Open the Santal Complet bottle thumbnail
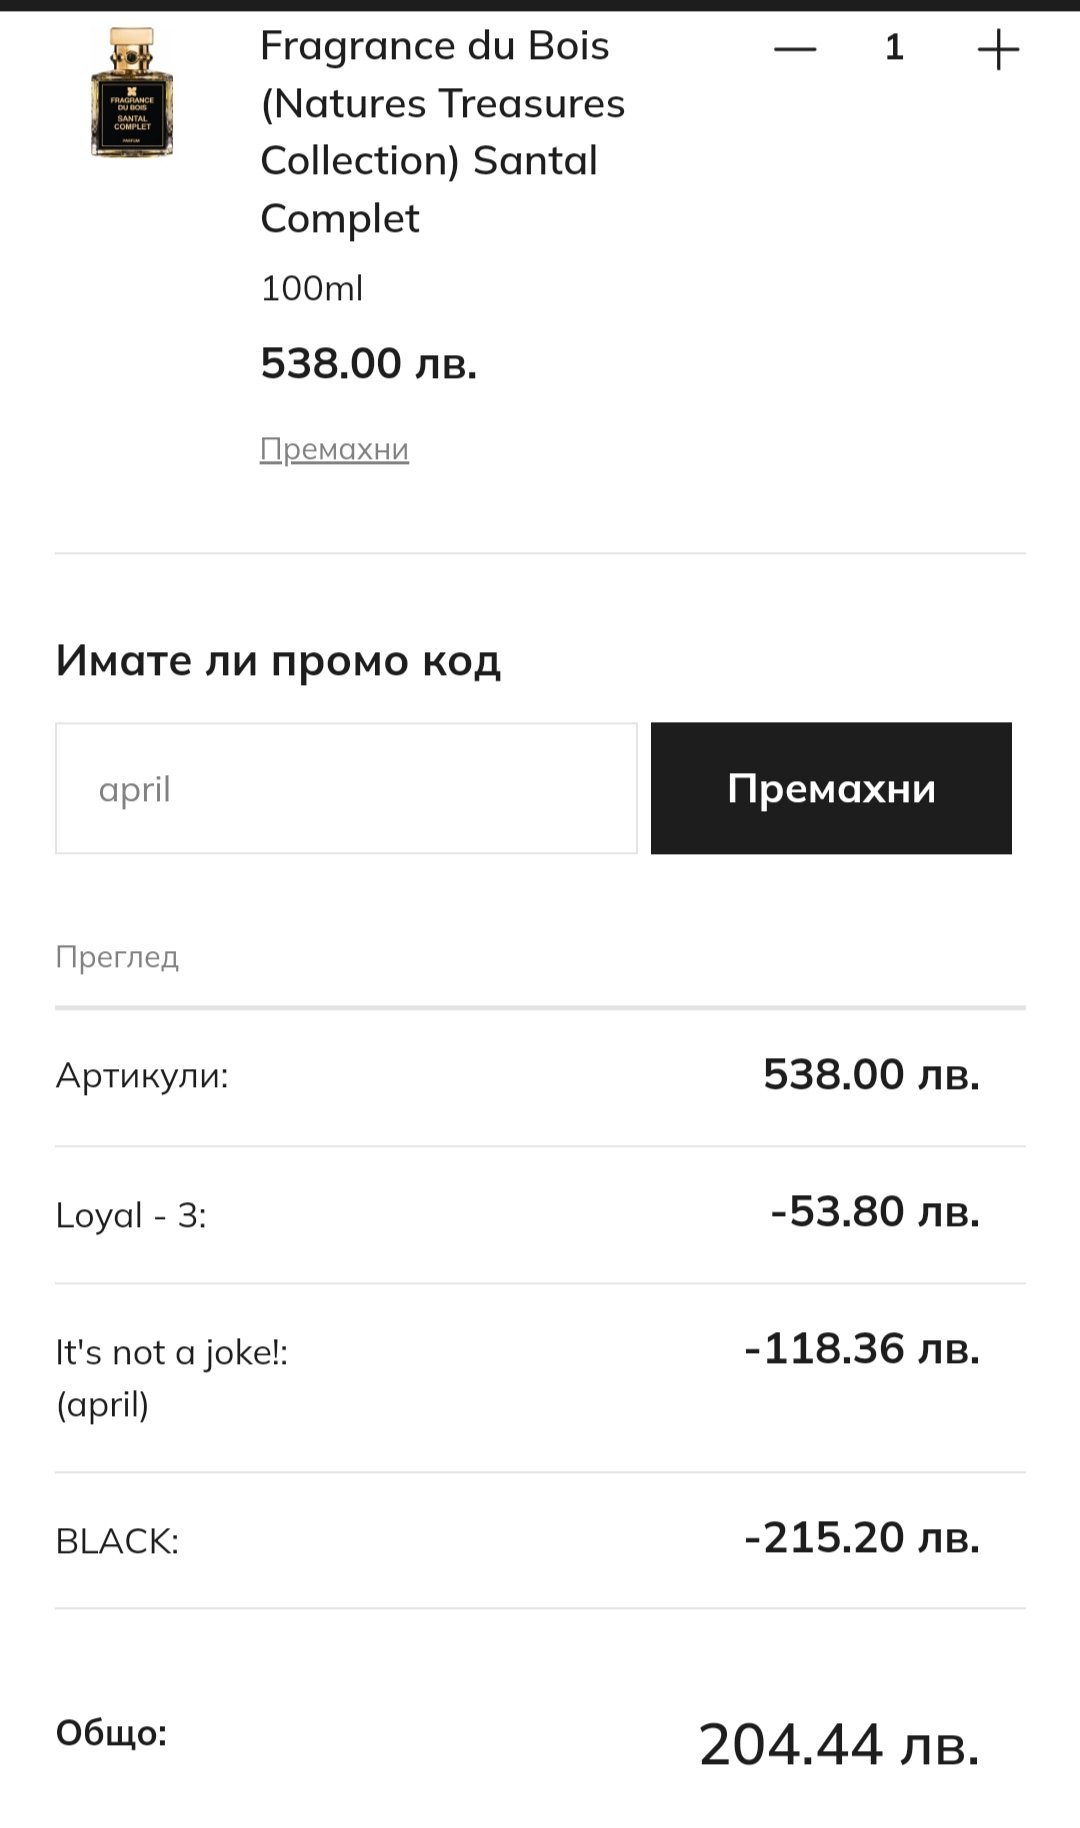Screen dimensions: 1080x1828 coord(132,93)
